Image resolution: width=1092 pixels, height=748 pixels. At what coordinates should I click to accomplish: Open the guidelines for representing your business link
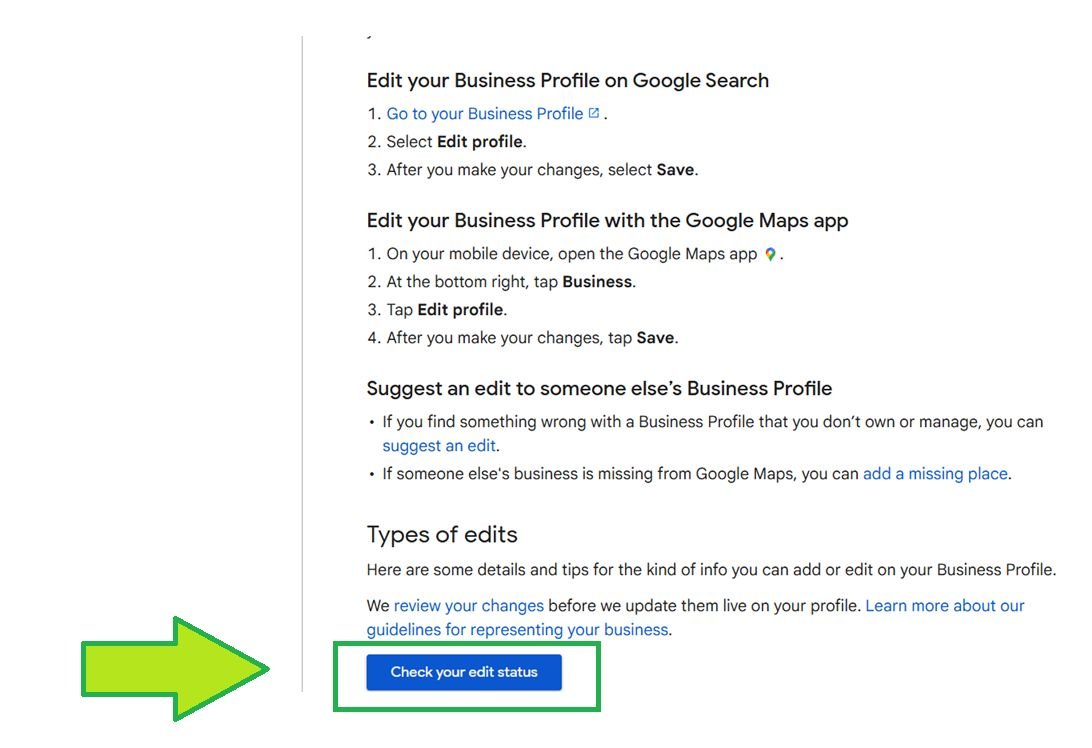(x=516, y=629)
